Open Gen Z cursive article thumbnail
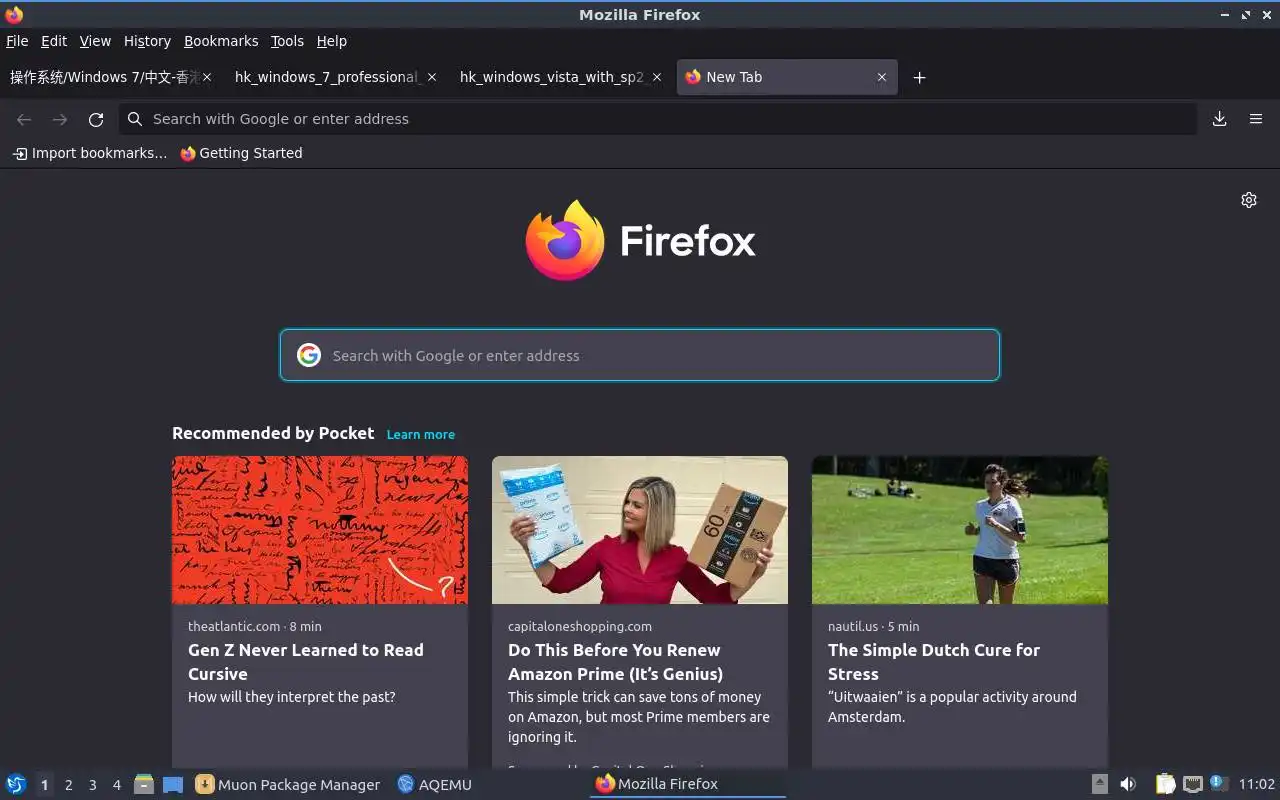Viewport: 1280px width, 800px height. pyautogui.click(x=320, y=530)
